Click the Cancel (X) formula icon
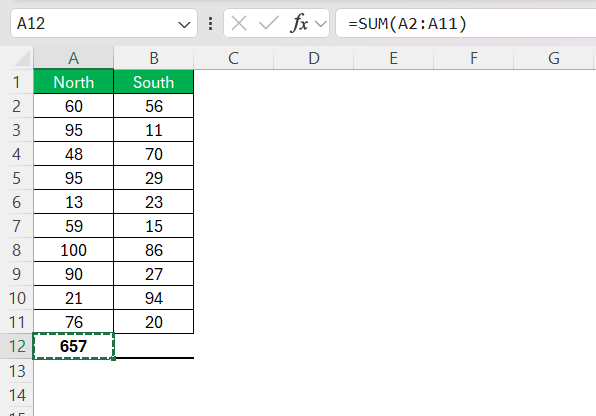 click(x=239, y=24)
